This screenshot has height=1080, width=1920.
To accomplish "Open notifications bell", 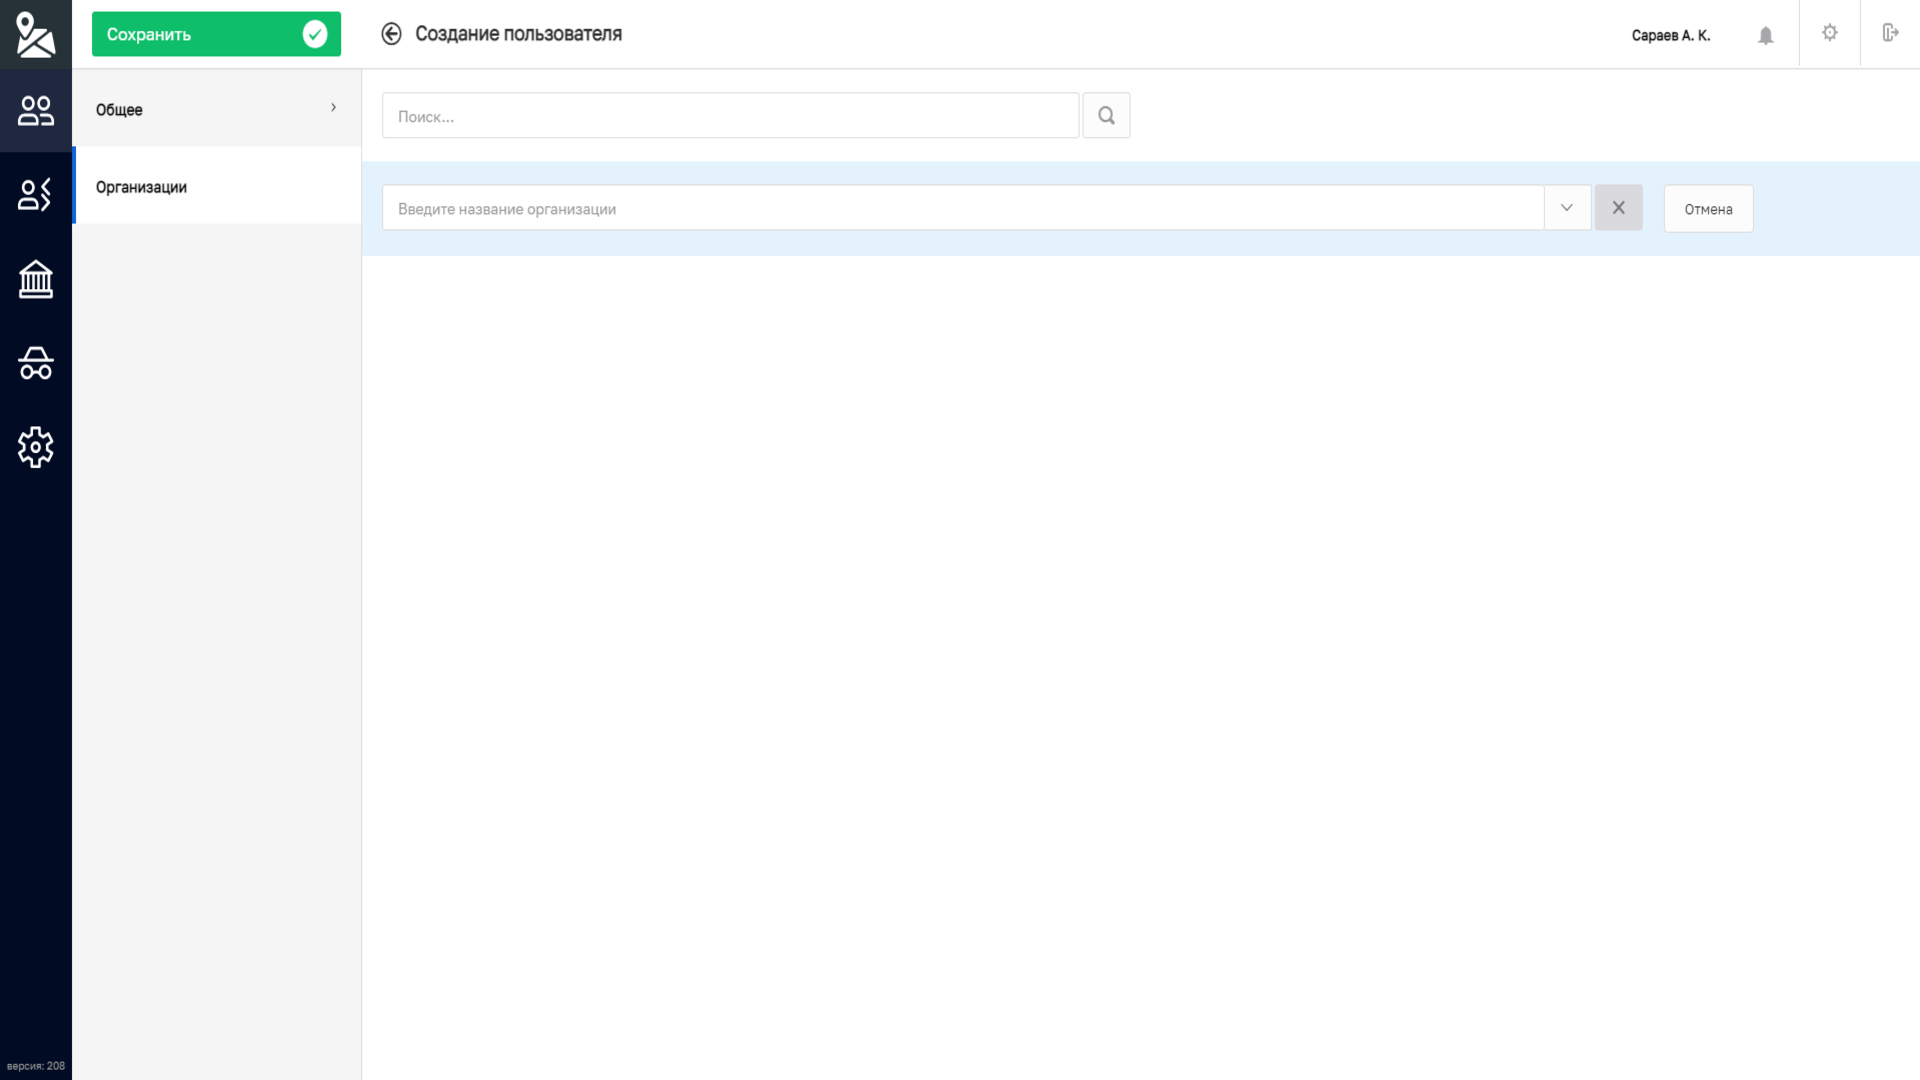I will tap(1765, 36).
